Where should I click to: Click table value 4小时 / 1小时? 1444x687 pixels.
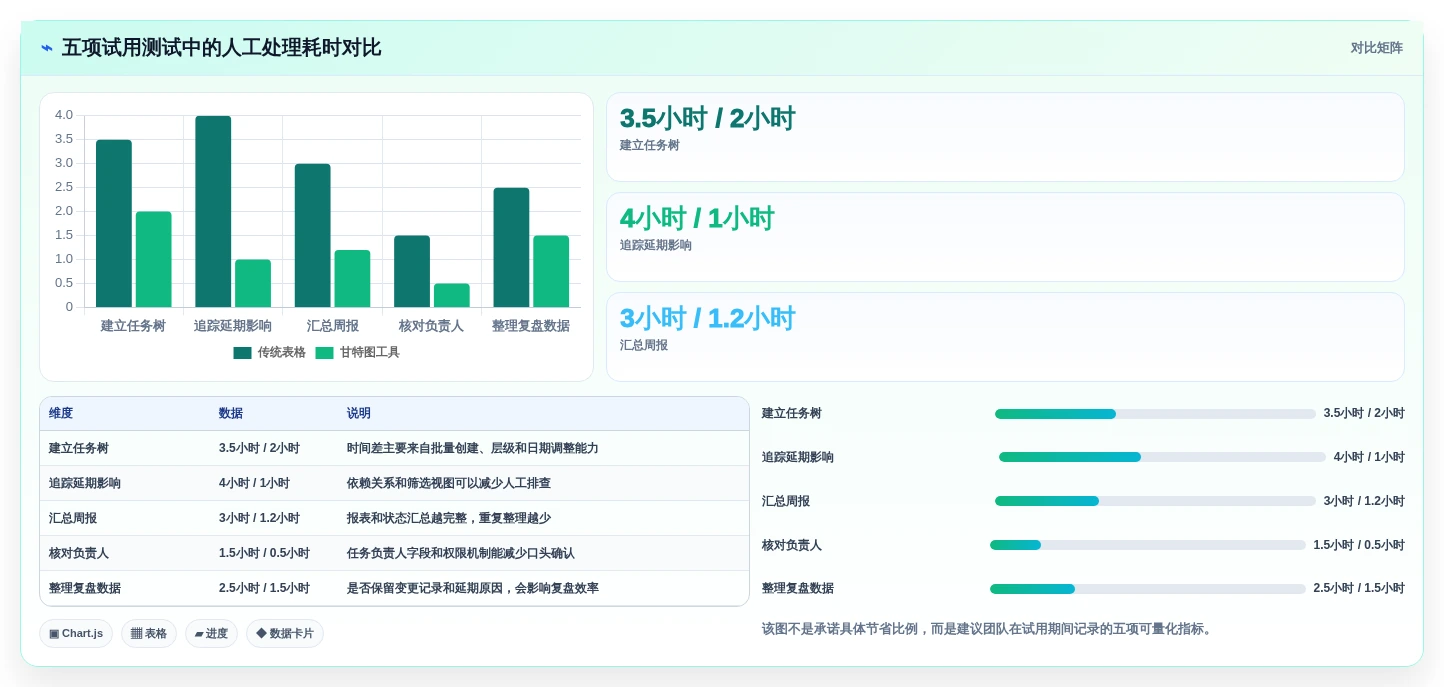[254, 483]
